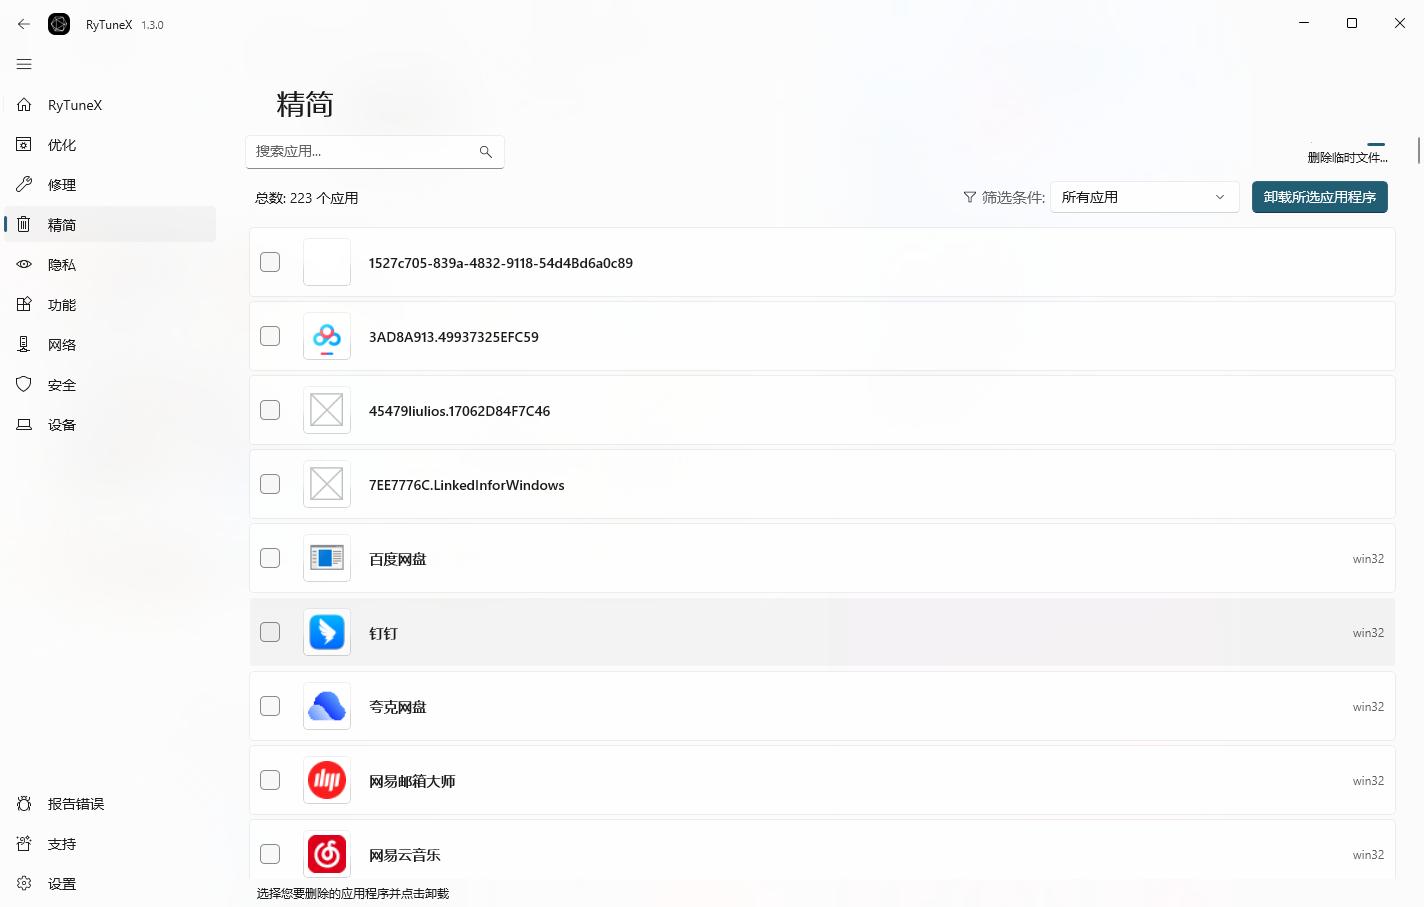Click the 报告错误 (Report Error) icon
The width and height of the screenshot is (1424, 907).
(x=23, y=803)
